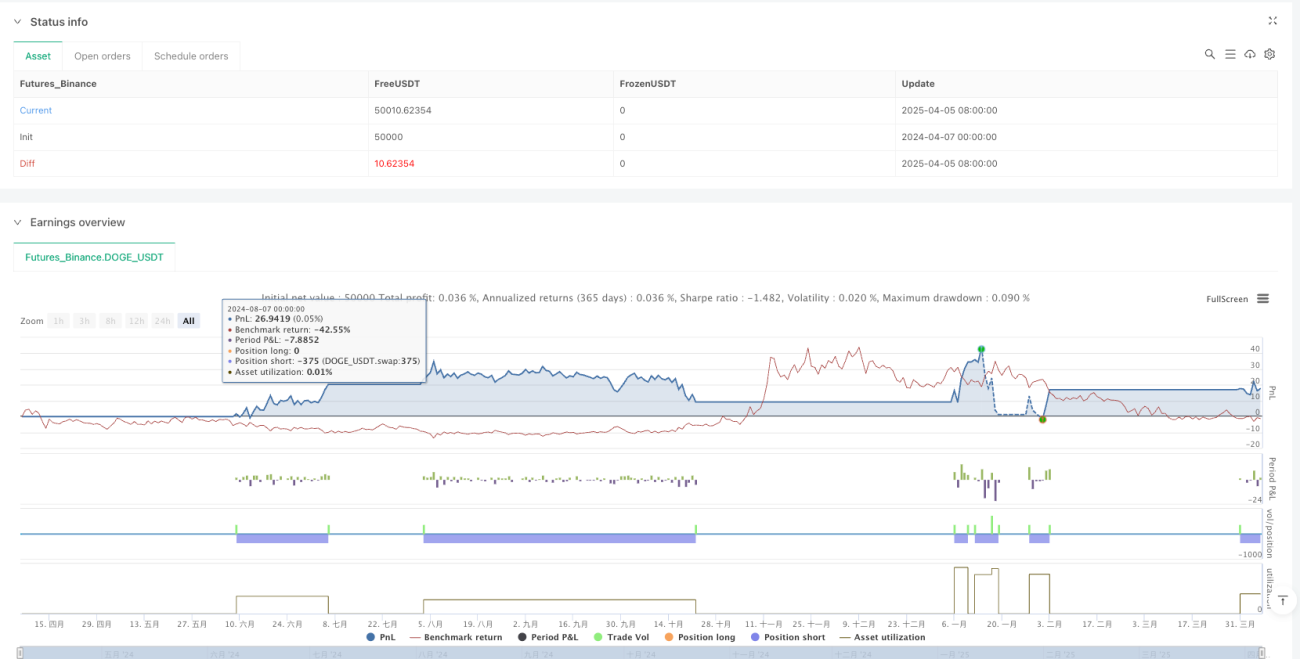Image resolution: width=1300 pixels, height=659 pixels.
Task: Toggle the Benchmark return legend series
Action: (456, 637)
